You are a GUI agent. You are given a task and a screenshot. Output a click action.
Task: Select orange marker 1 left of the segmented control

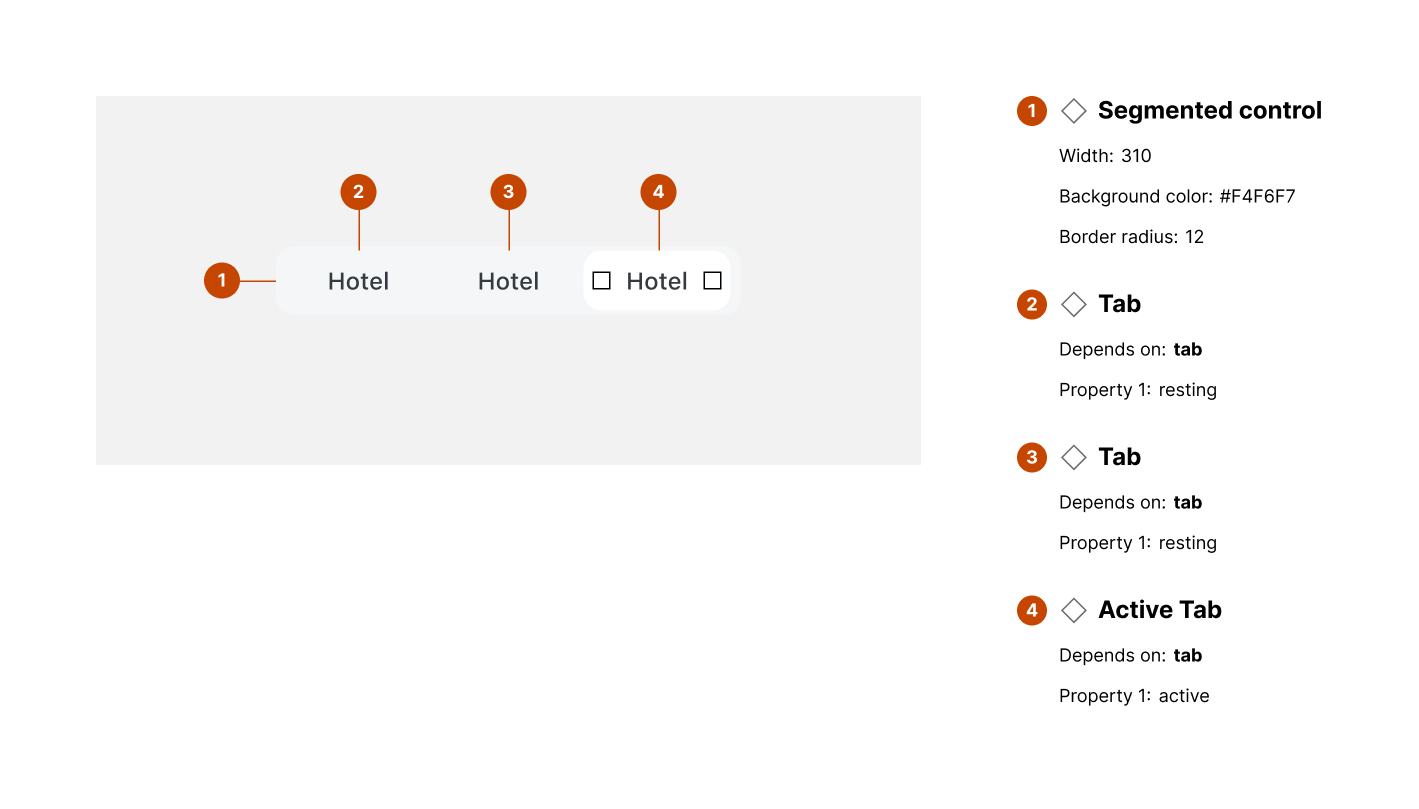pos(222,281)
